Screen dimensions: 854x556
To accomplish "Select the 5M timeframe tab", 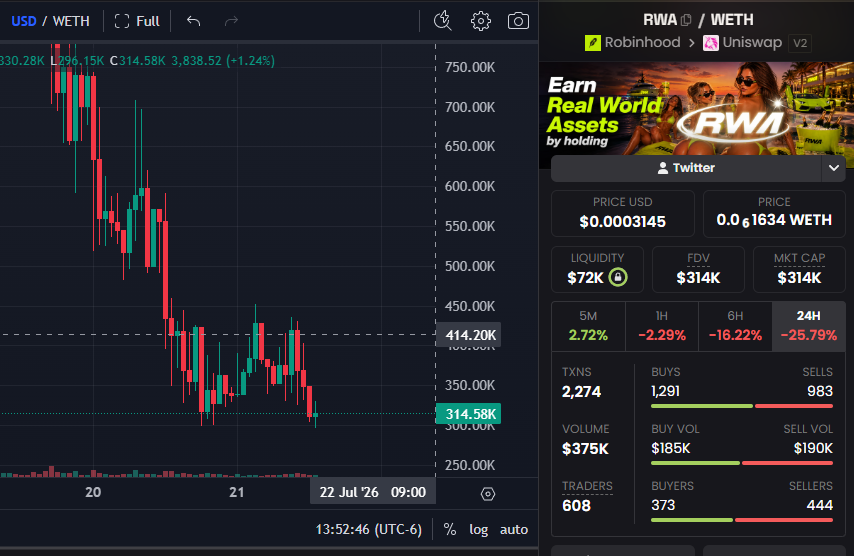I will (x=588, y=326).
